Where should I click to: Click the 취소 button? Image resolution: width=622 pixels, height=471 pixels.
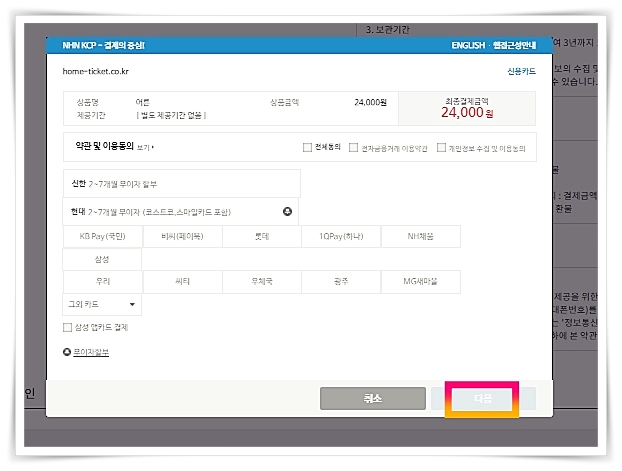373,398
